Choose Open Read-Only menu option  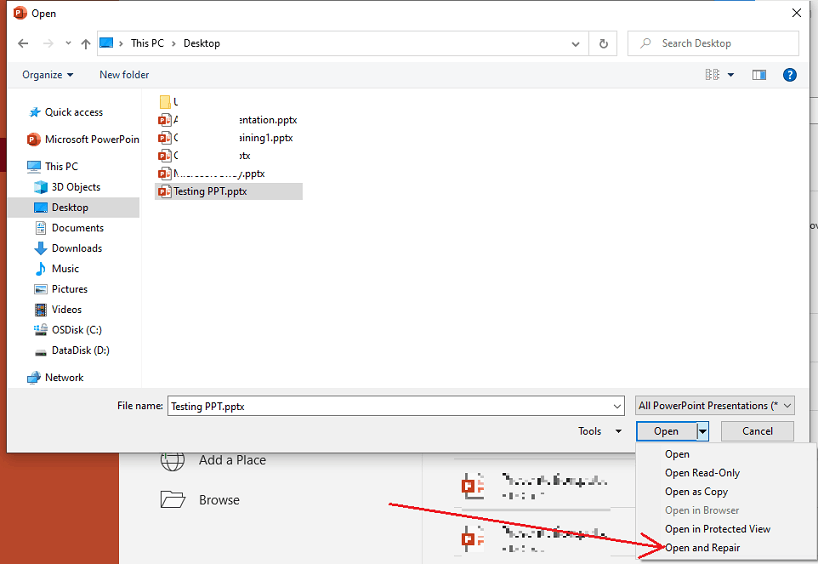click(x=702, y=473)
